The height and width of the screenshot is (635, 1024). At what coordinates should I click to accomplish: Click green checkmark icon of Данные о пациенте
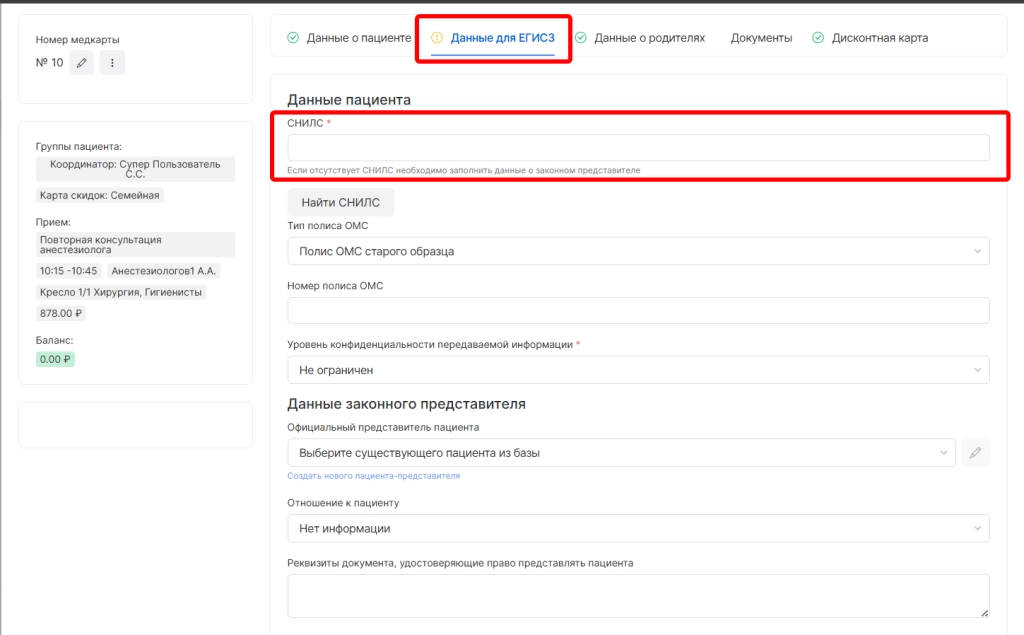click(293, 38)
